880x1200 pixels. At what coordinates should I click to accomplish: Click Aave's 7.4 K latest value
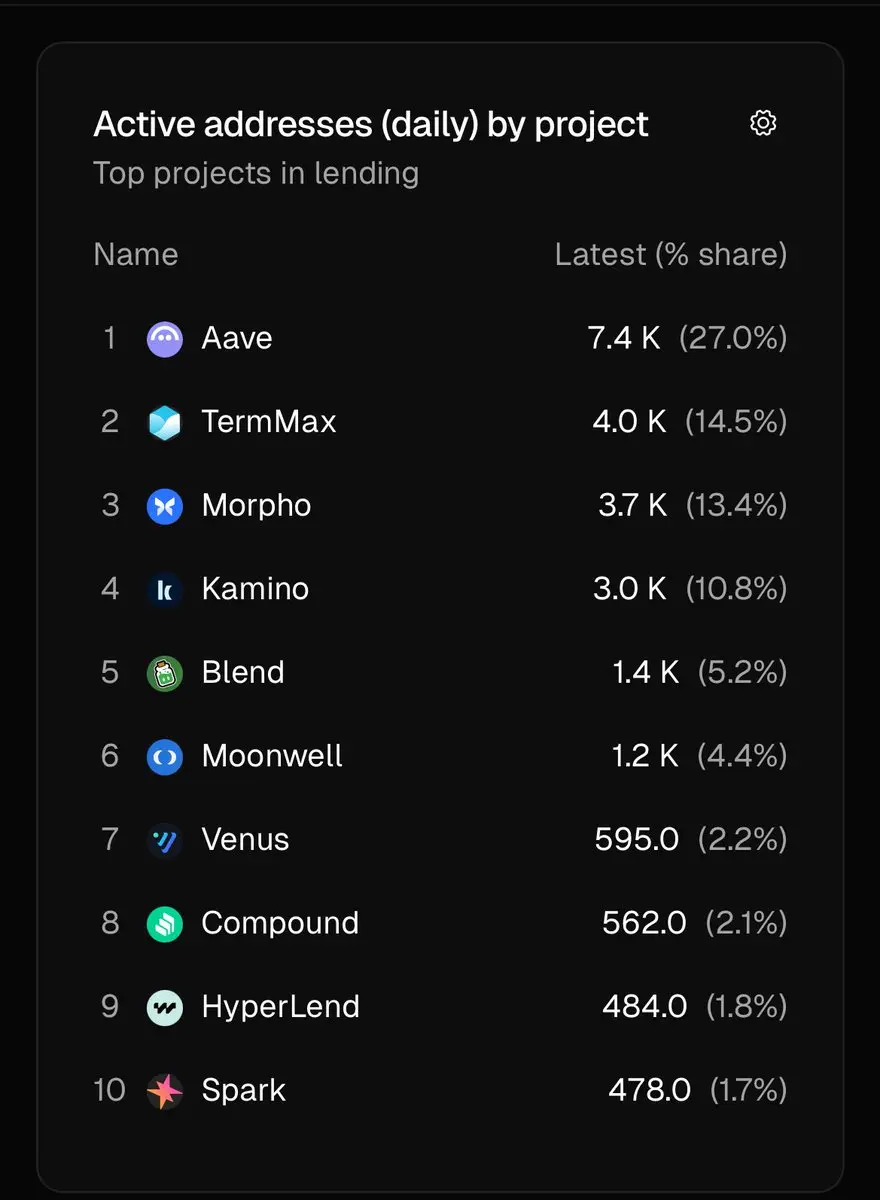click(624, 338)
